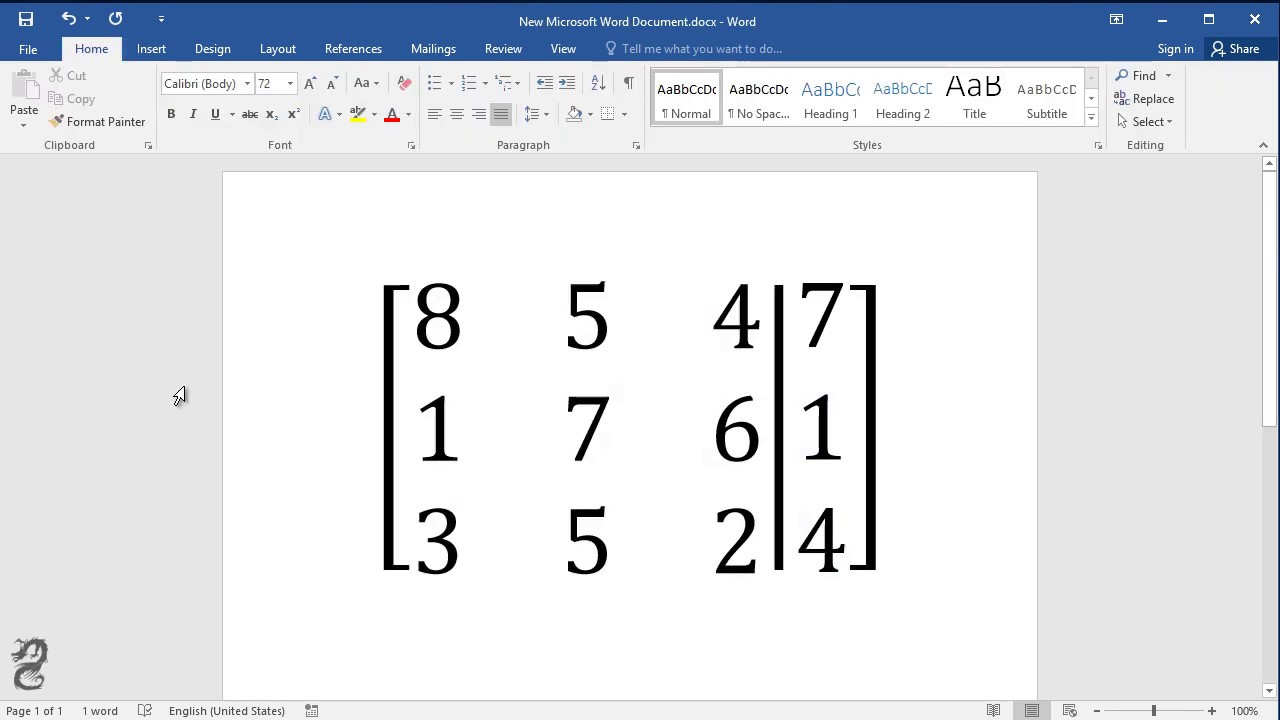Toggle justify alignment
The height and width of the screenshot is (720, 1280).
501,114
